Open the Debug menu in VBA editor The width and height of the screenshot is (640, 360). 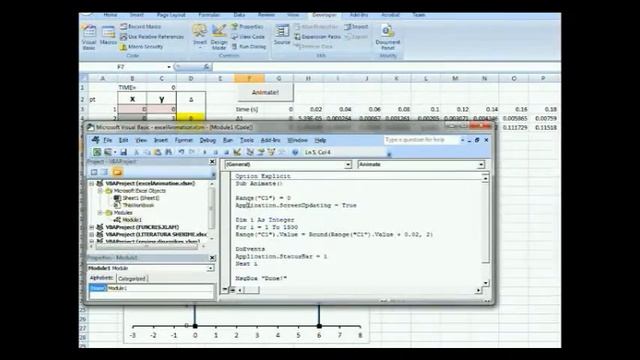click(x=207, y=140)
